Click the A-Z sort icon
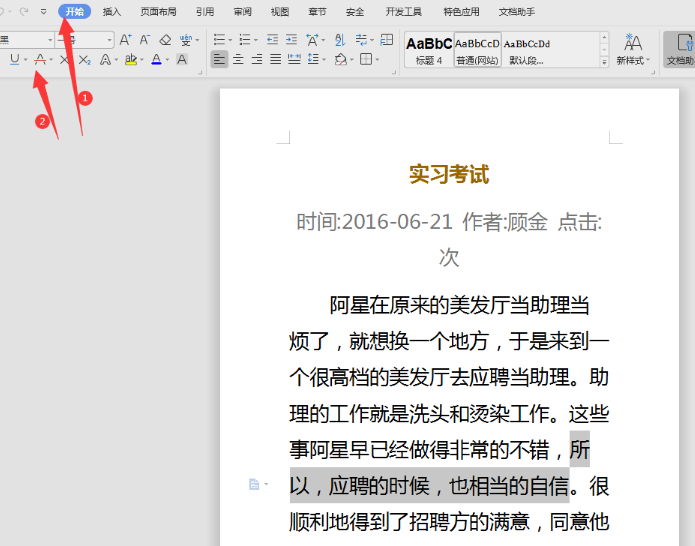695x546 pixels. 340,40
